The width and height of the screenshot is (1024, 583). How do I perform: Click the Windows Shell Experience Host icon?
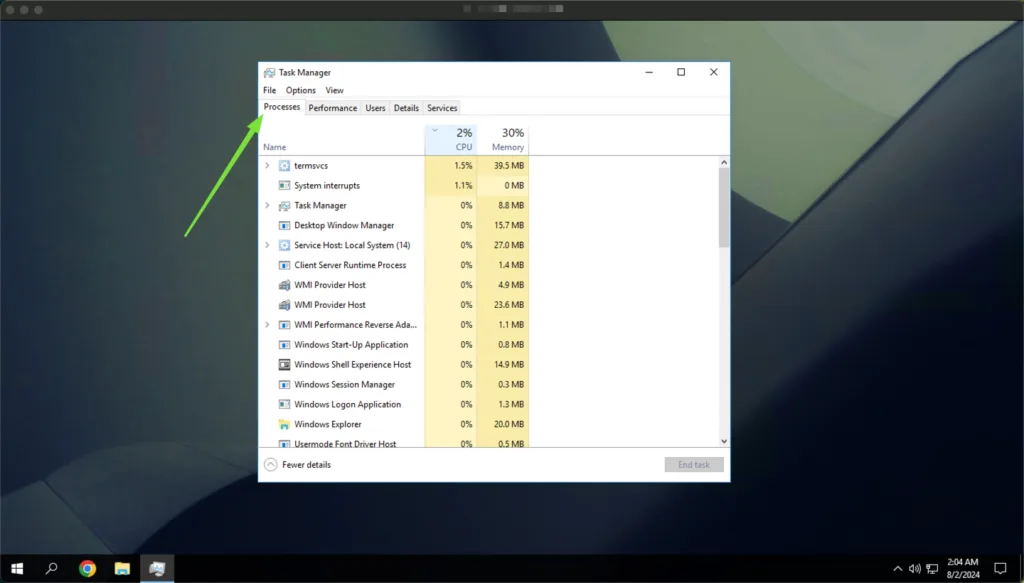[x=284, y=365]
